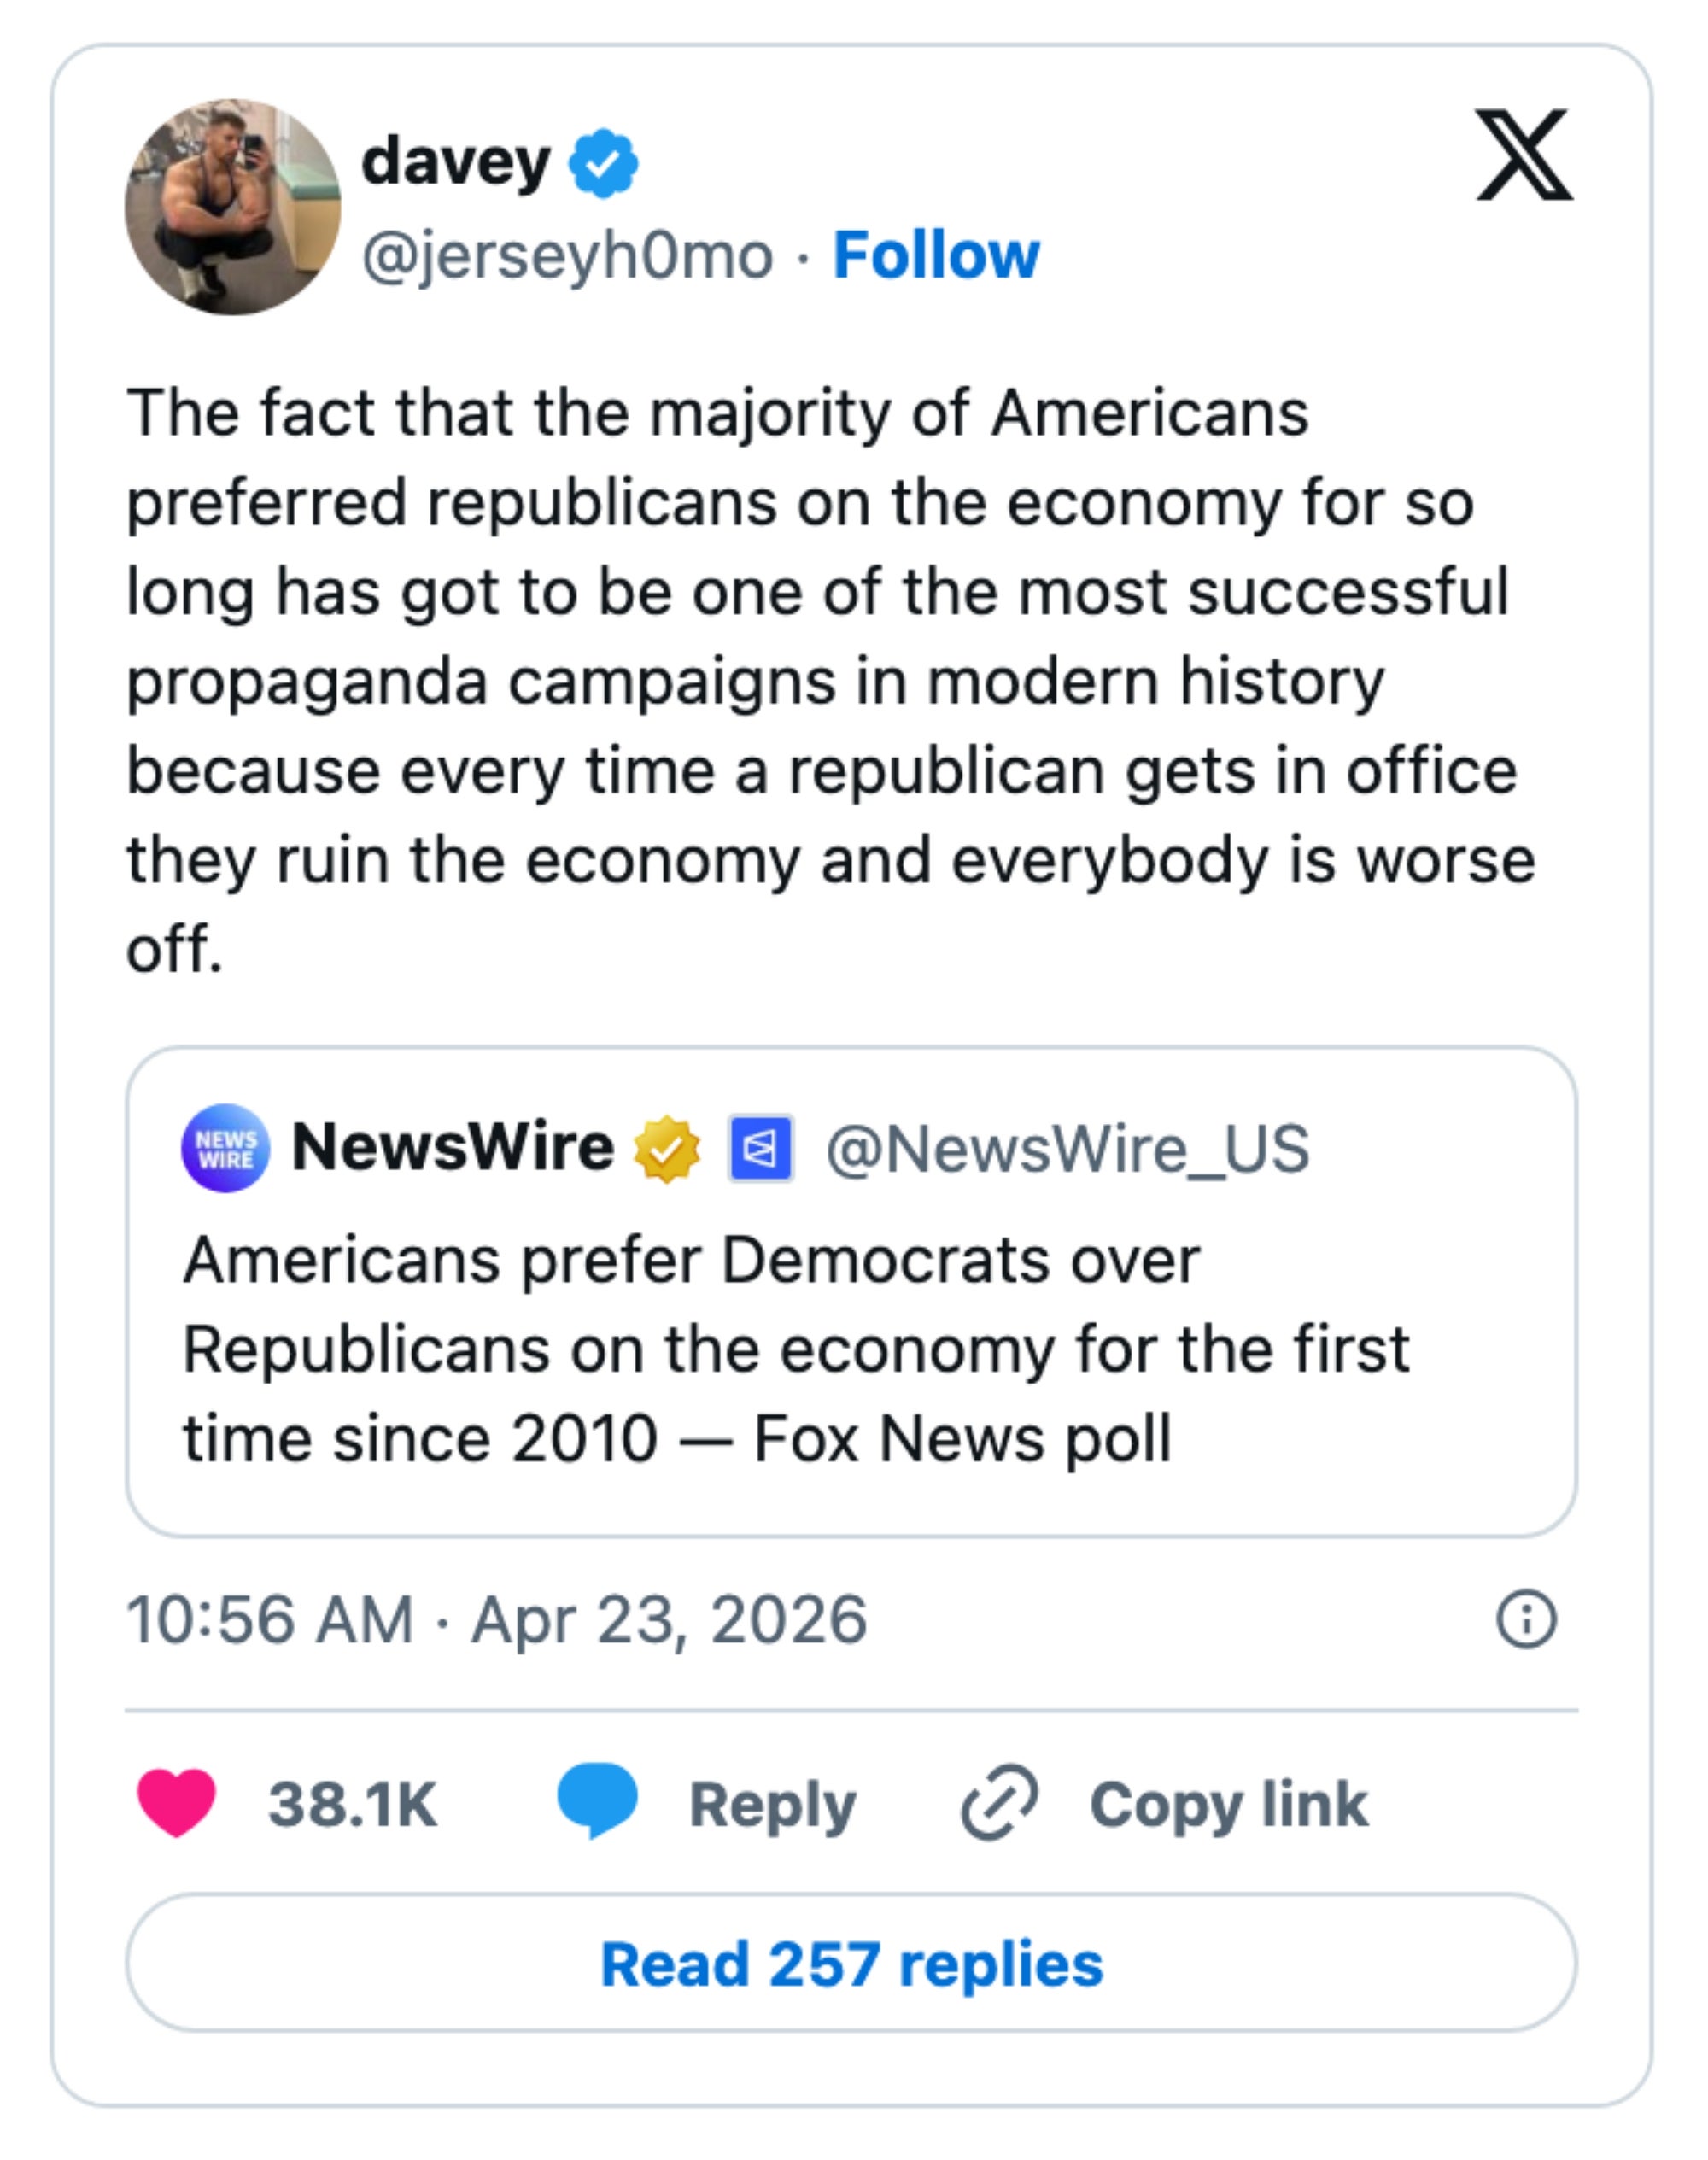Open the "davey" display name link

pos(455,162)
